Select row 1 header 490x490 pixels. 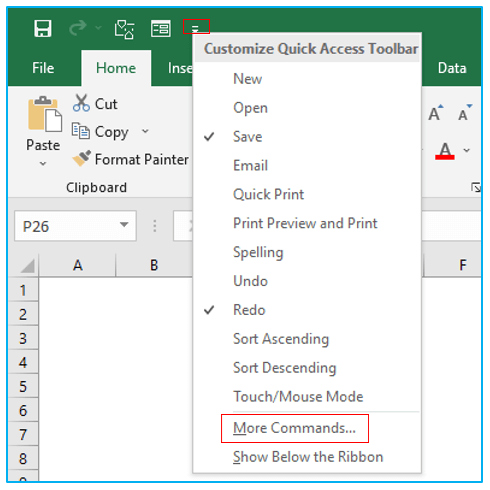point(23,290)
